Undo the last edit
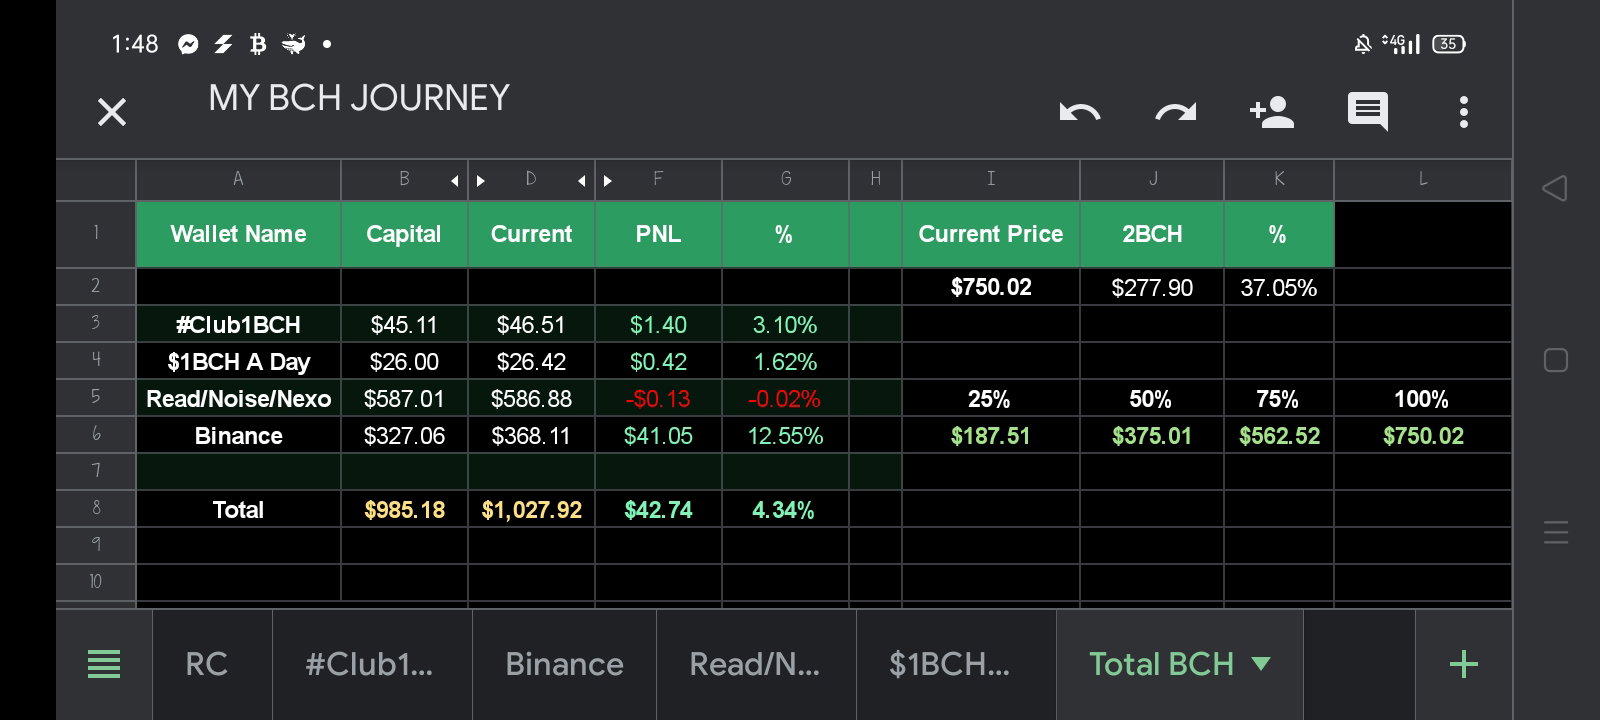This screenshot has width=1600, height=720. [1080, 112]
